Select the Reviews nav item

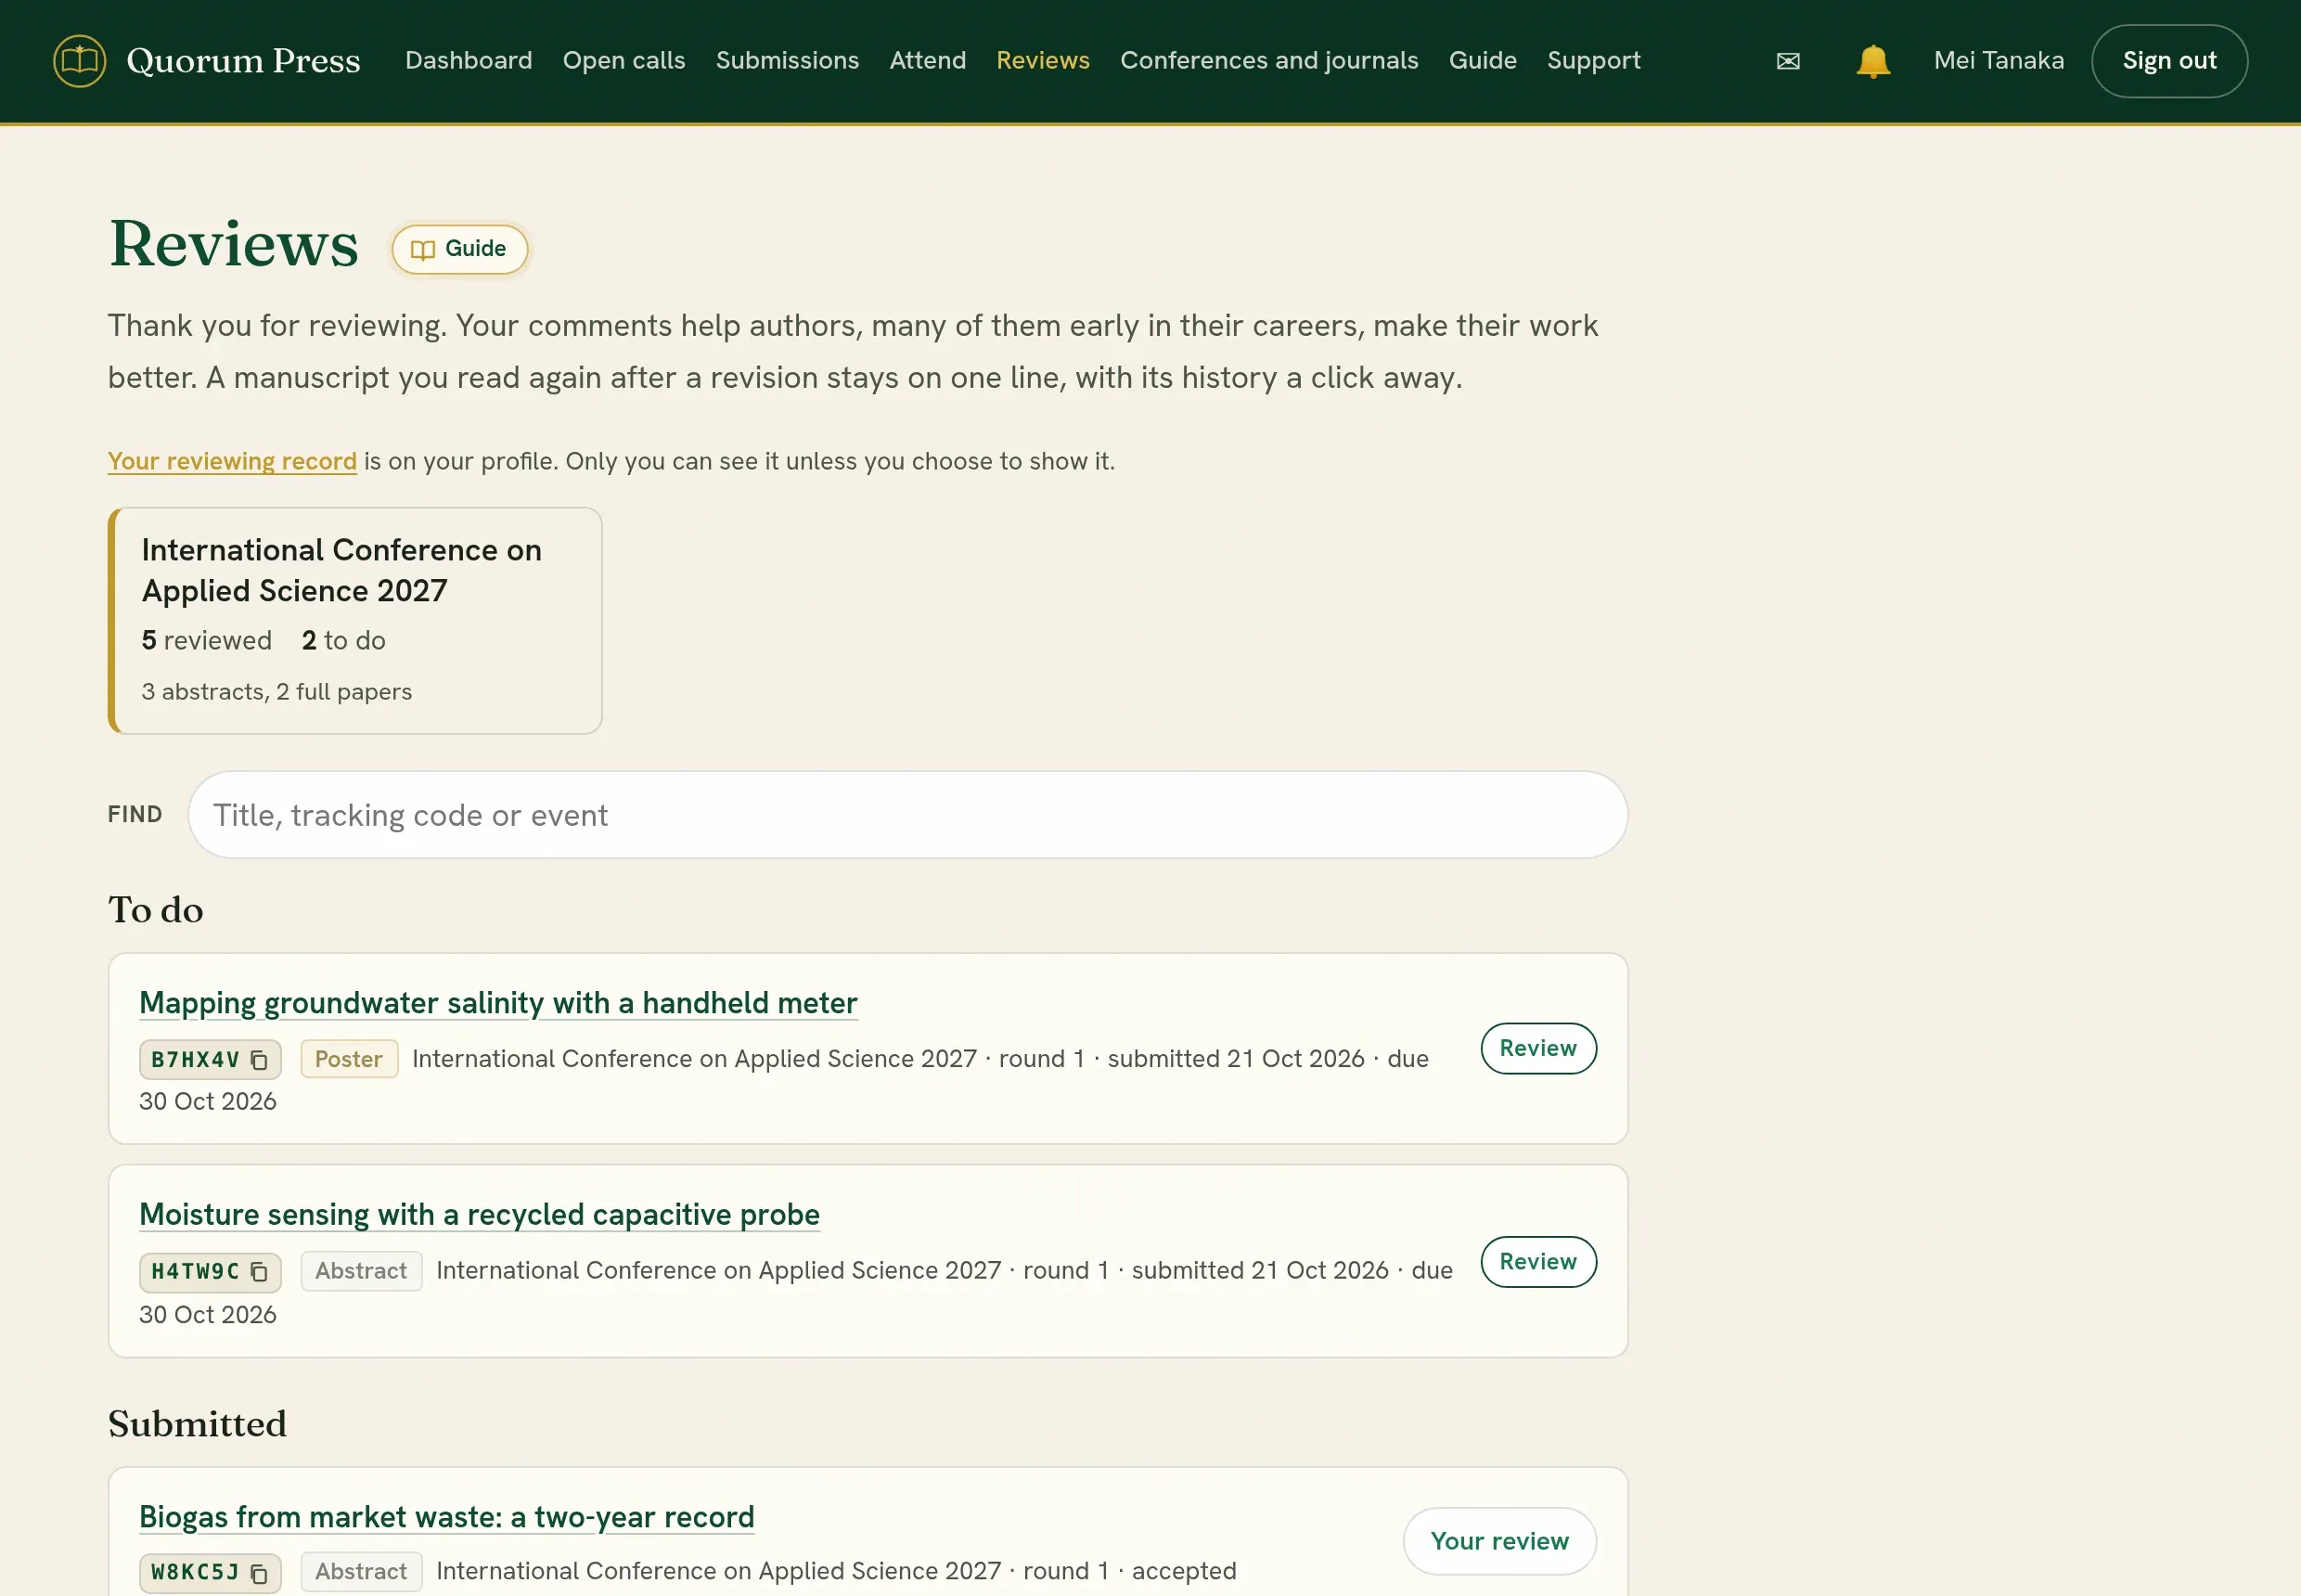pos(1043,61)
